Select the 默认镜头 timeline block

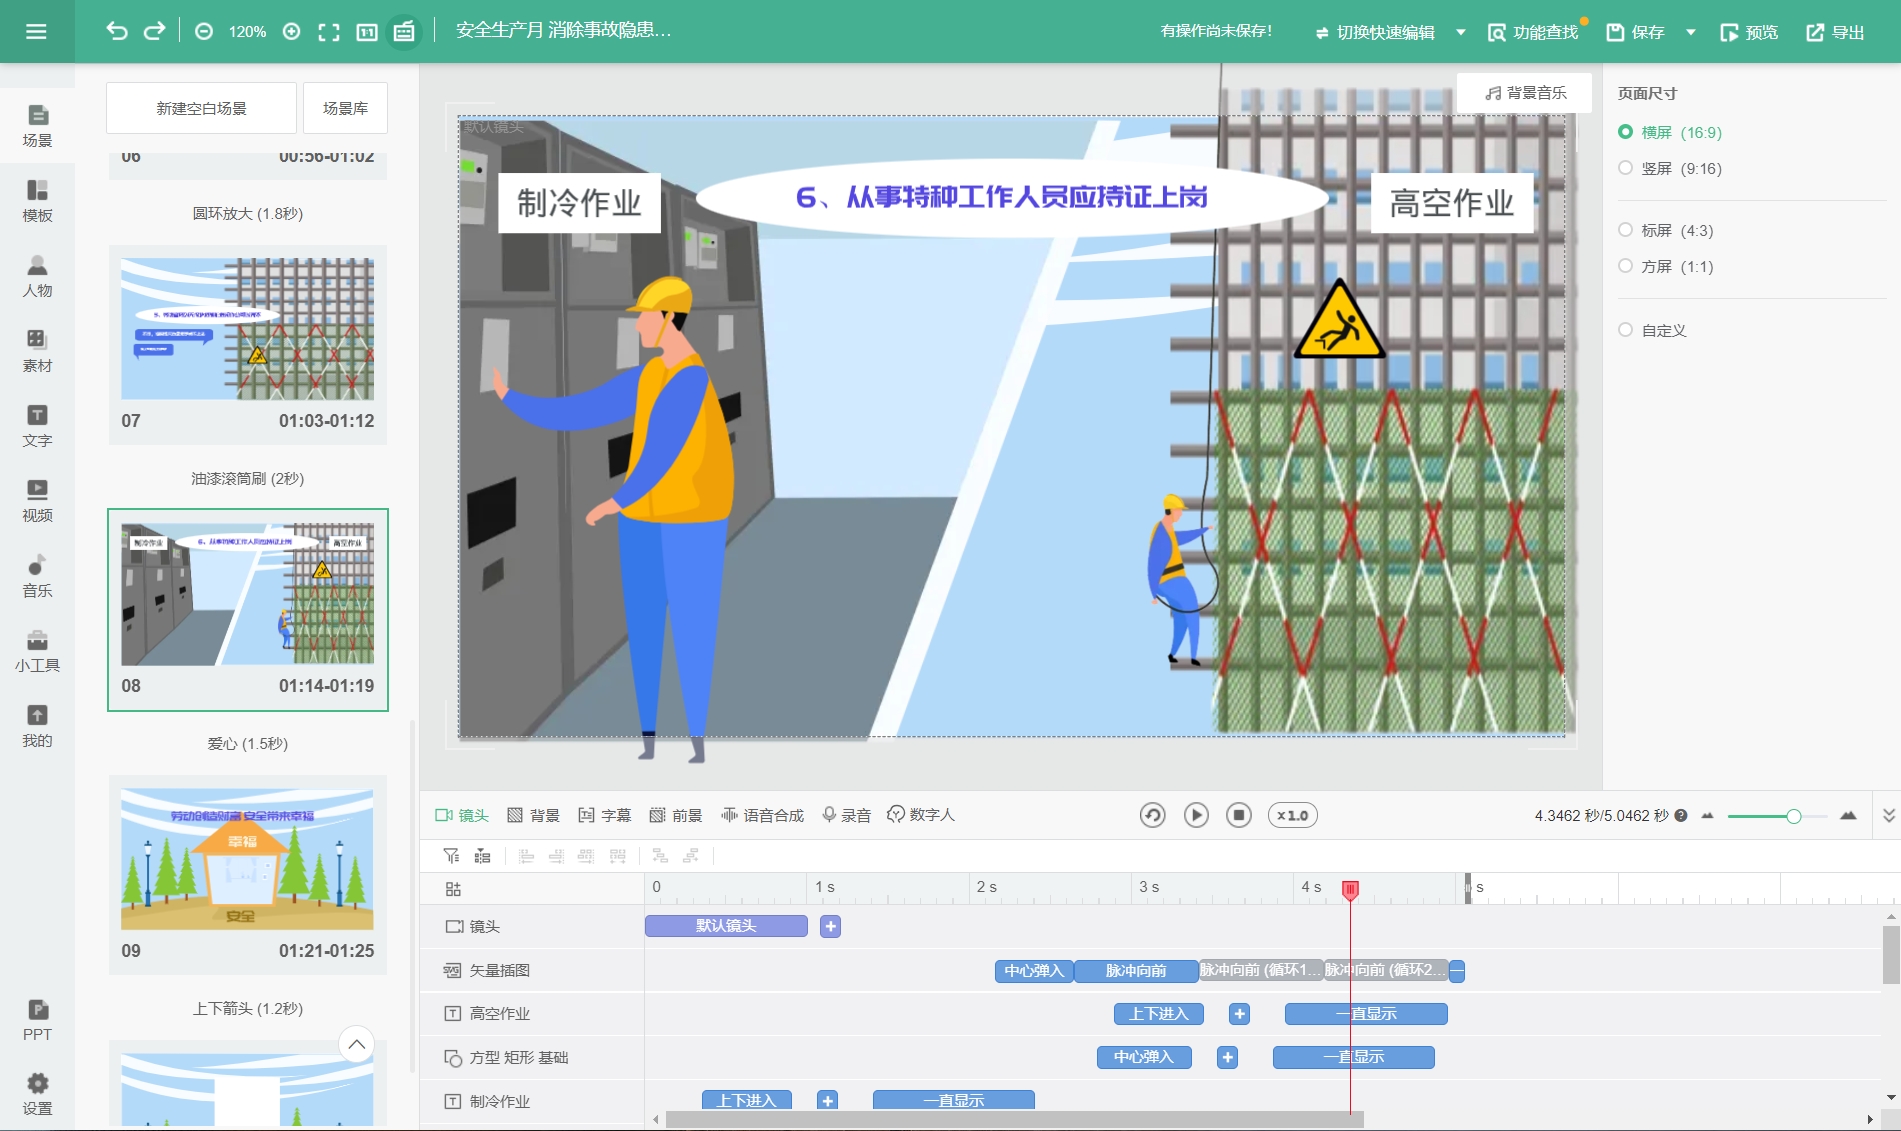[x=726, y=926]
